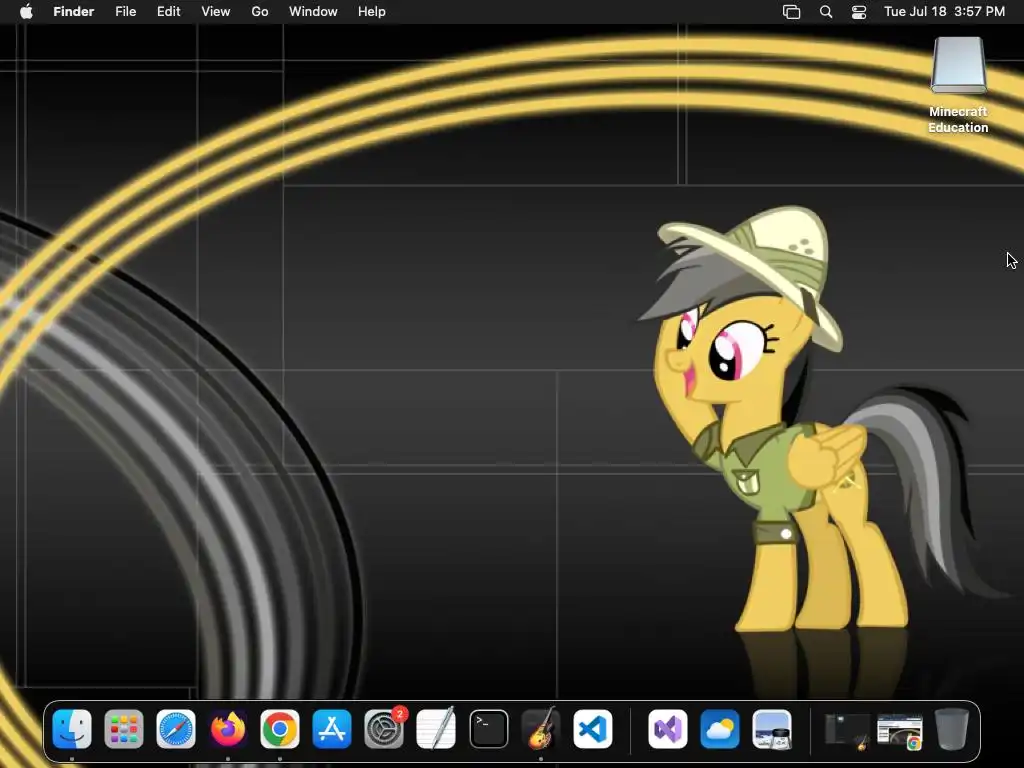Image resolution: width=1024 pixels, height=768 pixels.
Task: Open the Apple menu
Action: tap(26, 12)
